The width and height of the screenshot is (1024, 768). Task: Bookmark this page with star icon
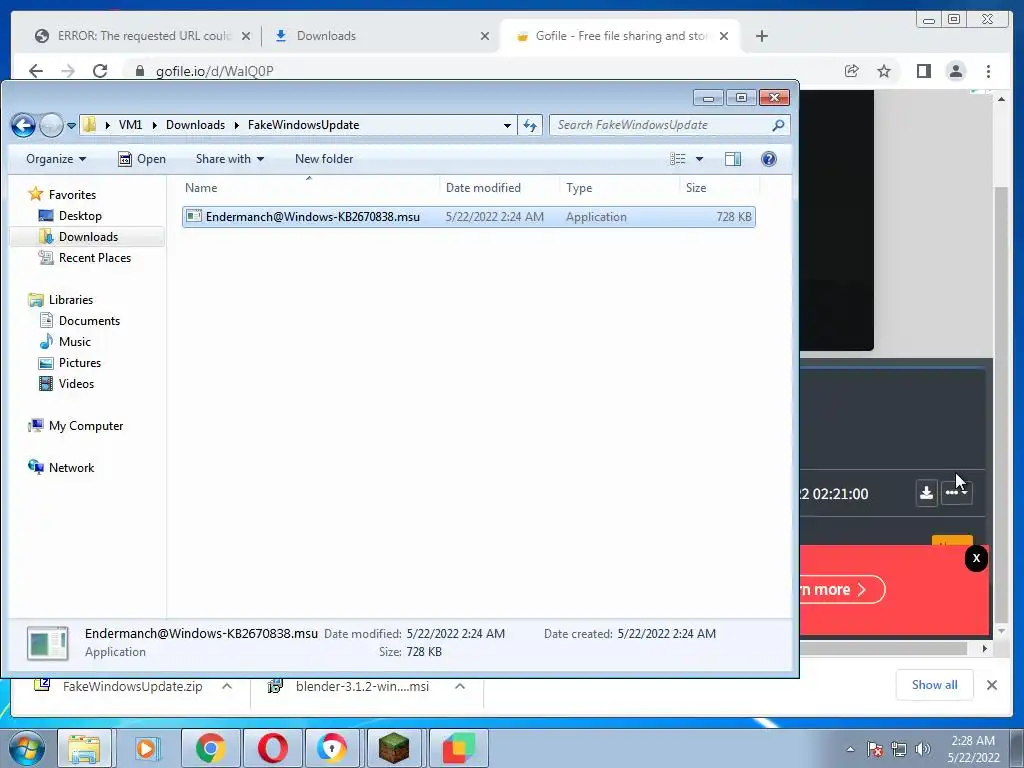tap(884, 71)
